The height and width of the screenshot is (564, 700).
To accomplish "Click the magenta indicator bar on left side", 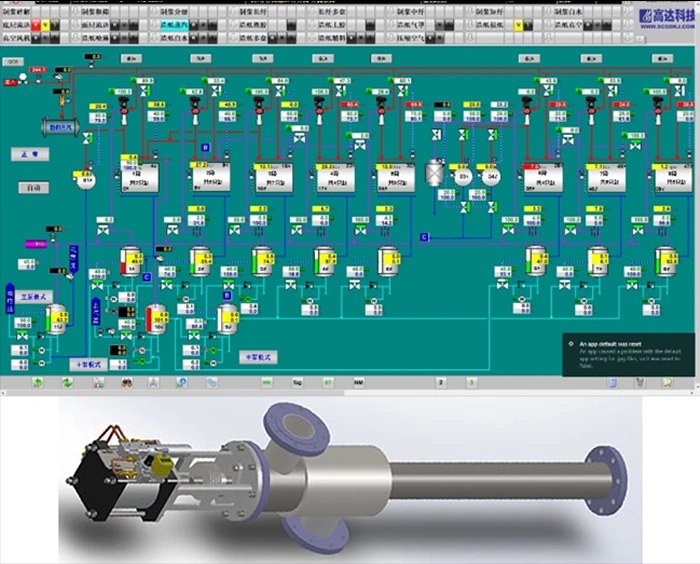I will [x=33, y=244].
